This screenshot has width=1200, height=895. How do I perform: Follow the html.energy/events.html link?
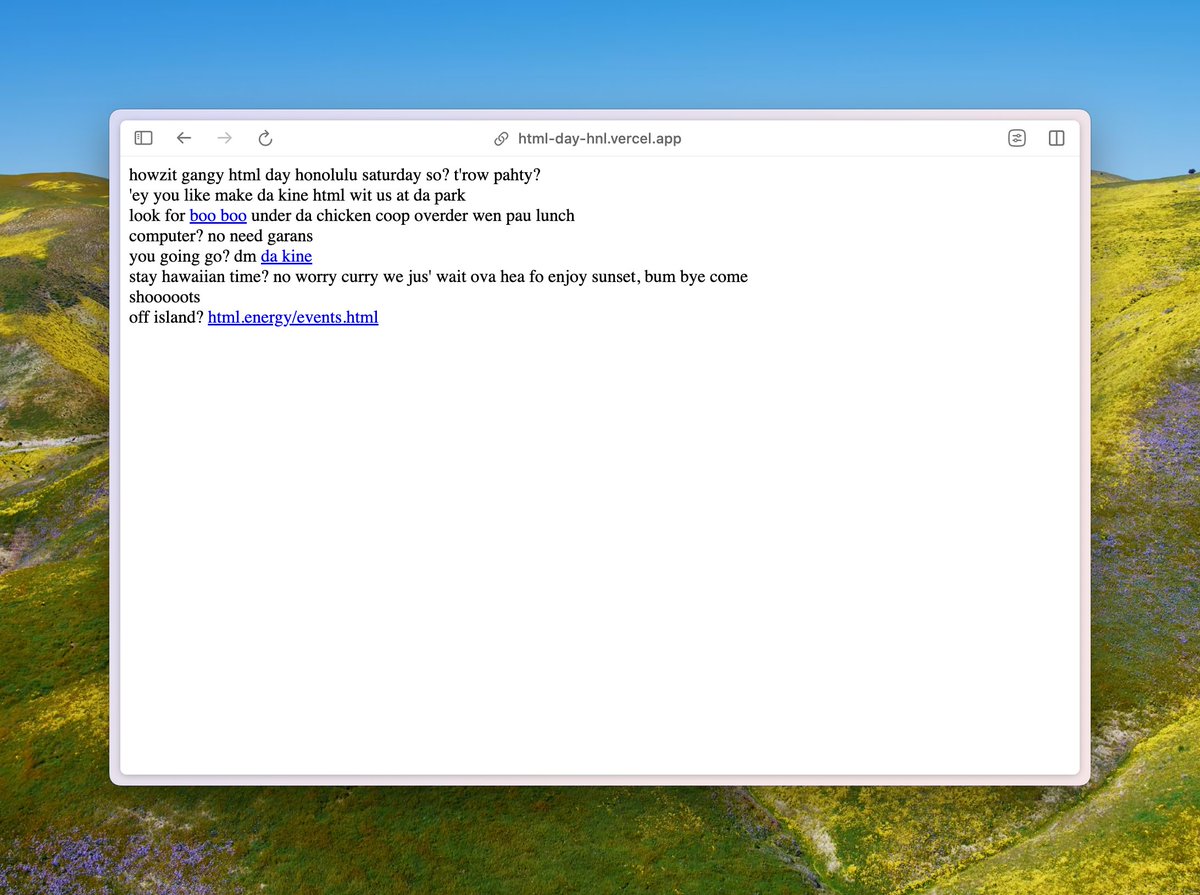(x=293, y=317)
